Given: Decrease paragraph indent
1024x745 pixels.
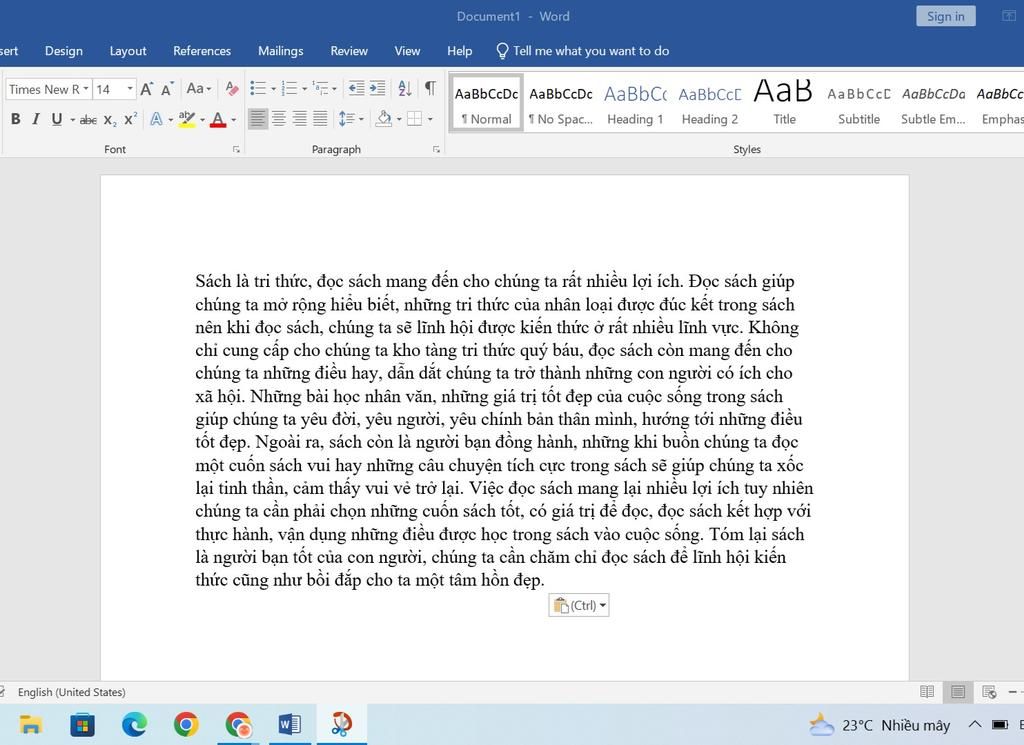Looking at the screenshot, I should pyautogui.click(x=356, y=88).
